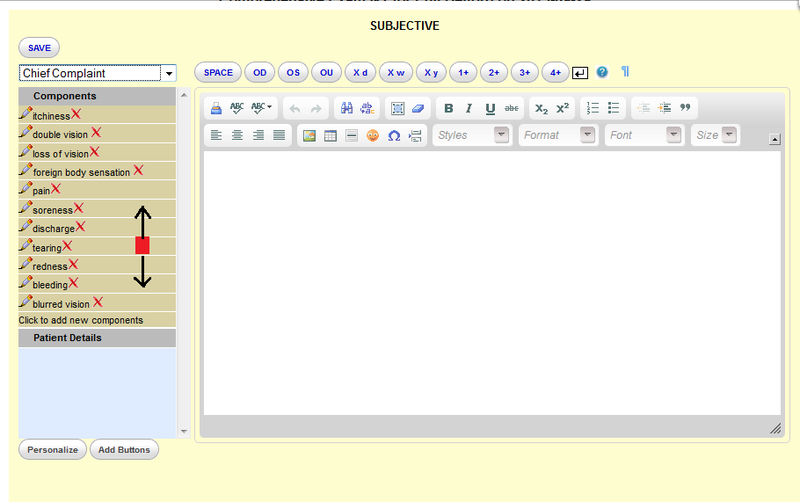Toggle strikethrough text formatting

512,108
